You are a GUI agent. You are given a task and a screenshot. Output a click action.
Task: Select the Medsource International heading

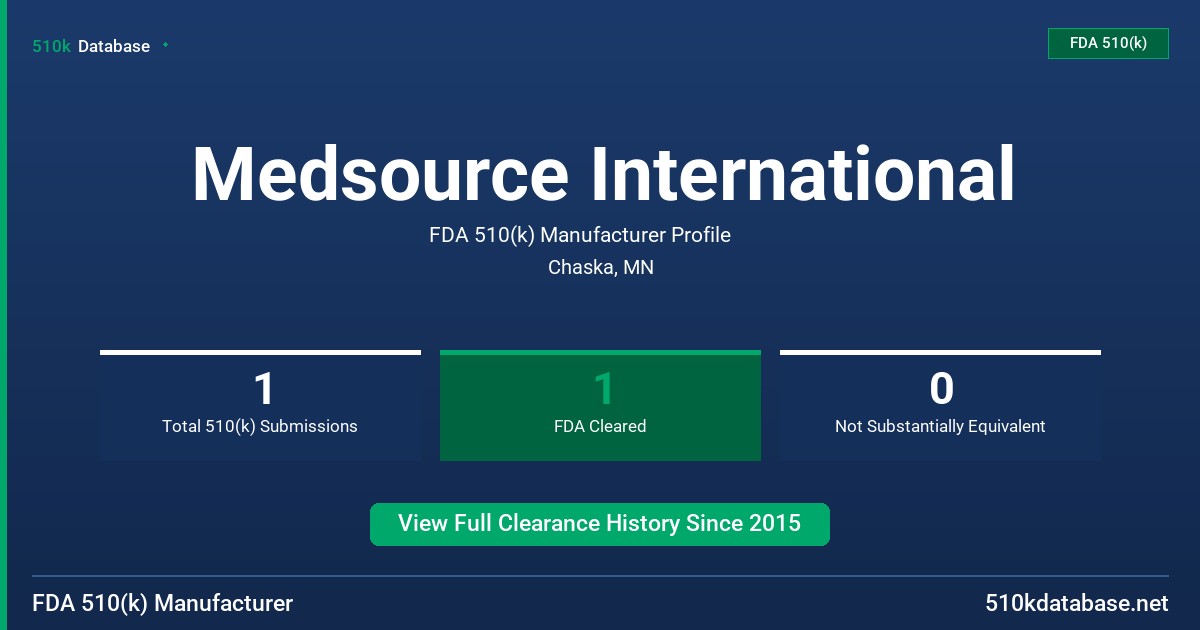click(603, 175)
